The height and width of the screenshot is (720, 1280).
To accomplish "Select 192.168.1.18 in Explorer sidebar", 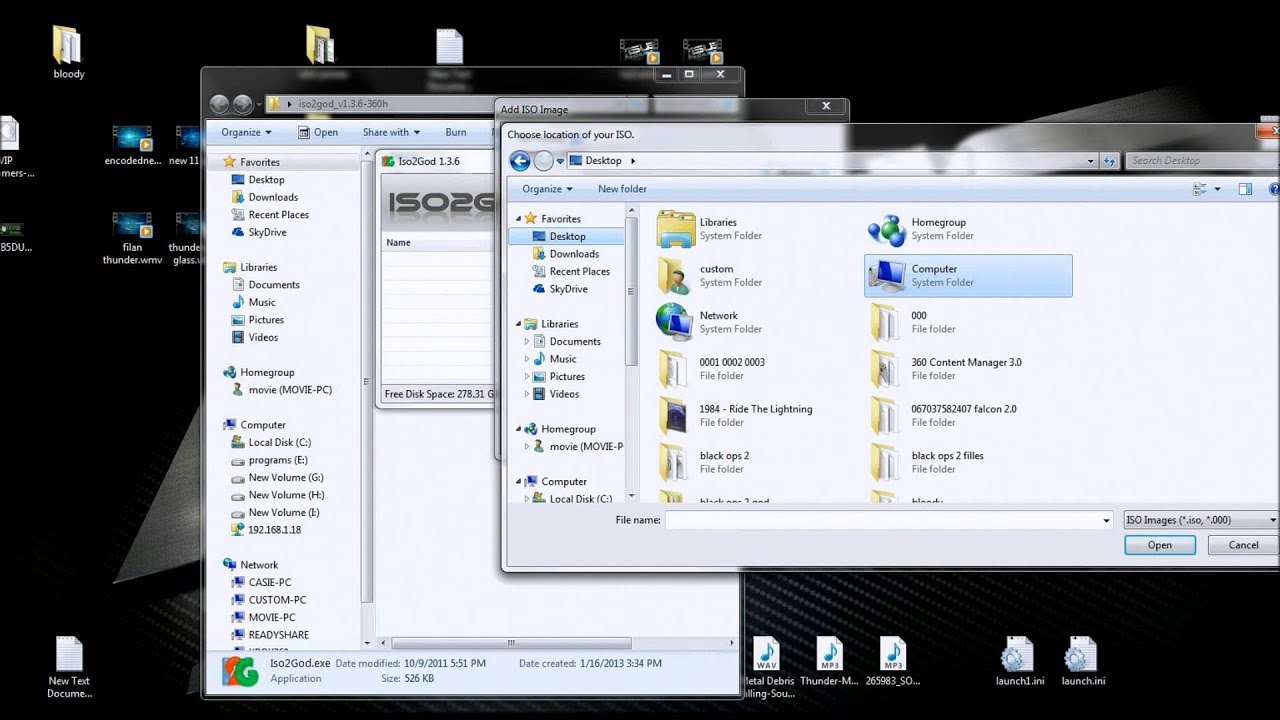I will [265, 530].
